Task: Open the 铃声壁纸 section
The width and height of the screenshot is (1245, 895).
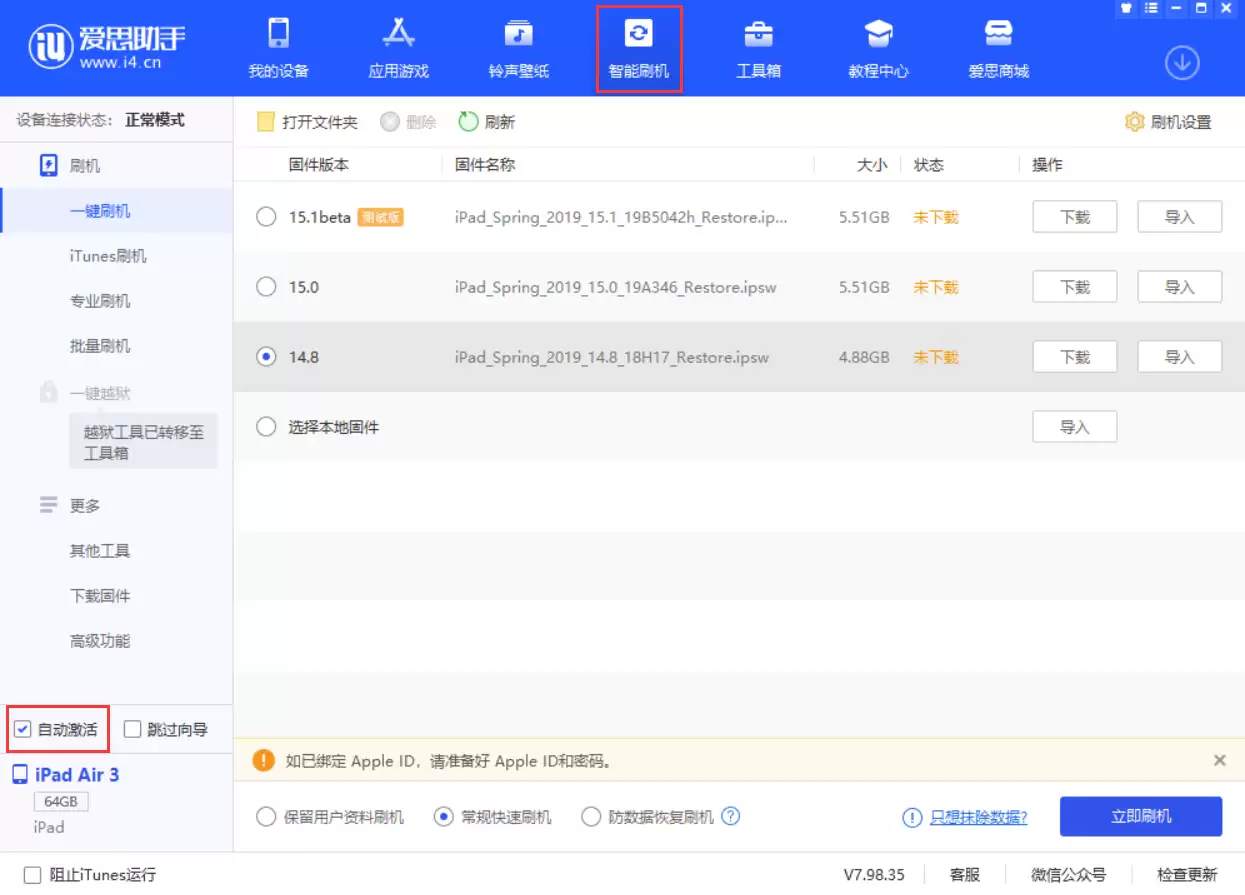Action: coord(518,48)
